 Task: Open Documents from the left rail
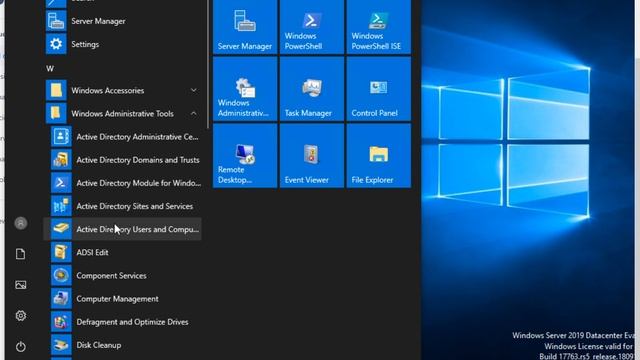20,254
